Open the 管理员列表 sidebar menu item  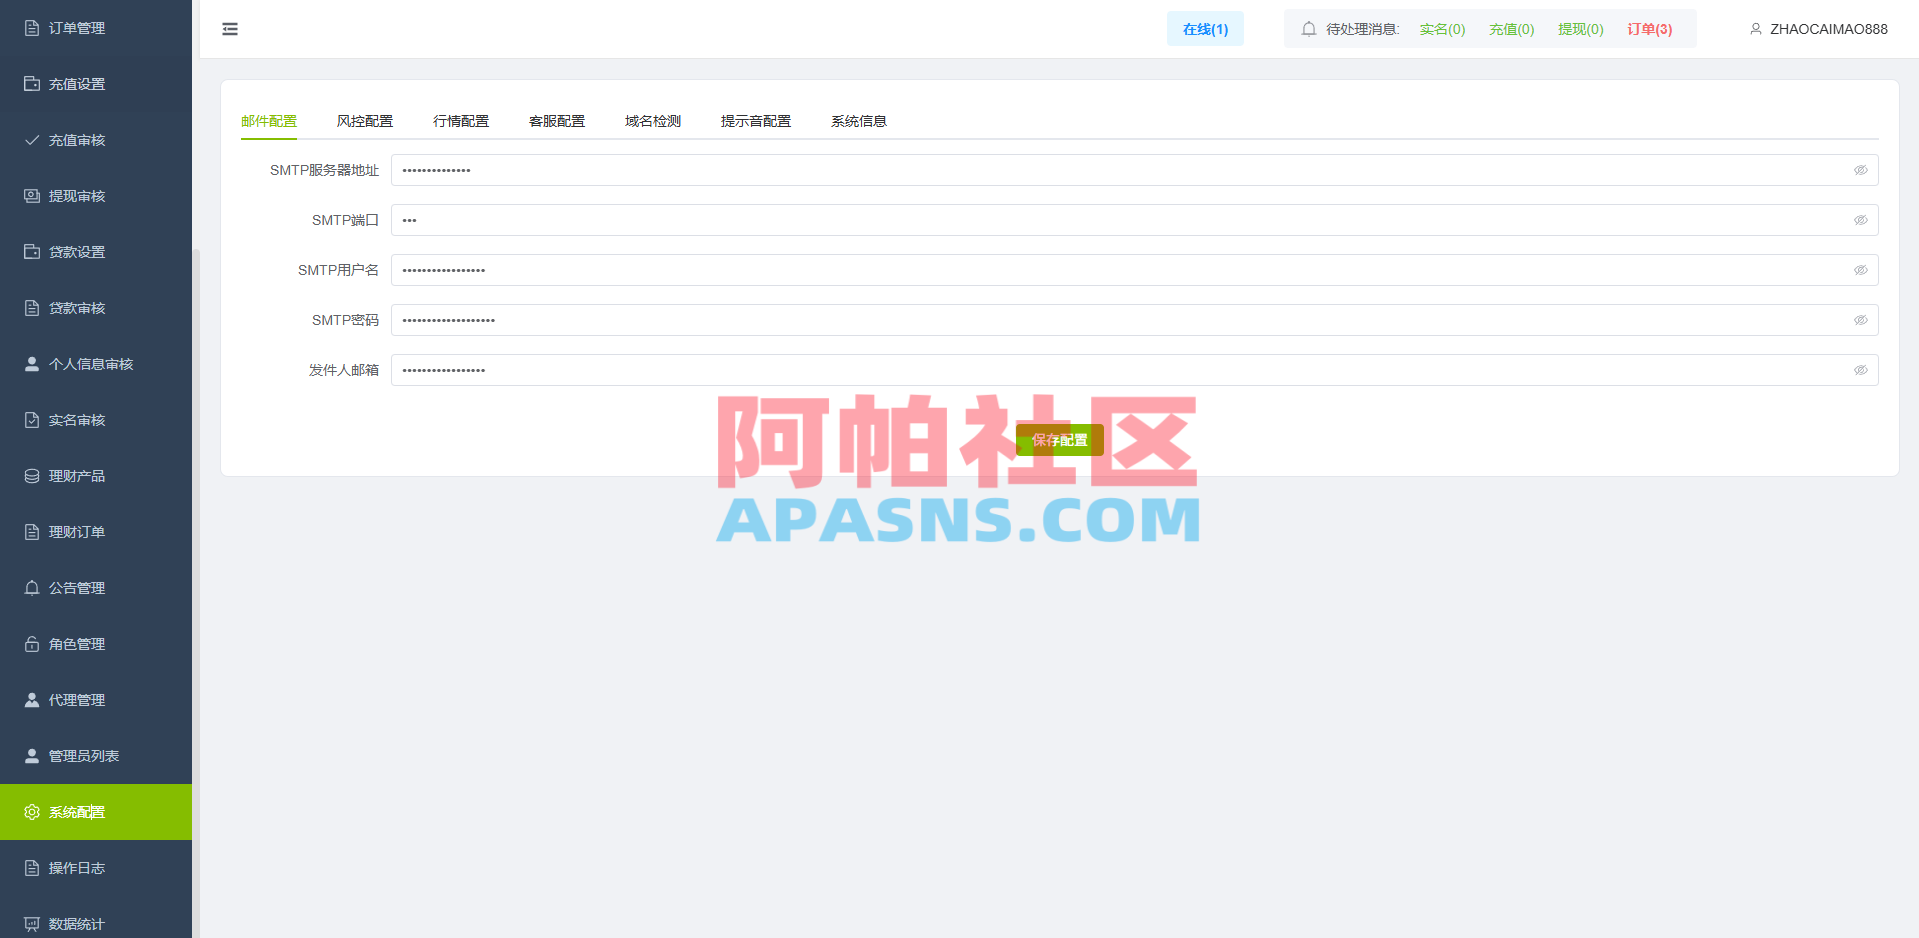point(96,756)
